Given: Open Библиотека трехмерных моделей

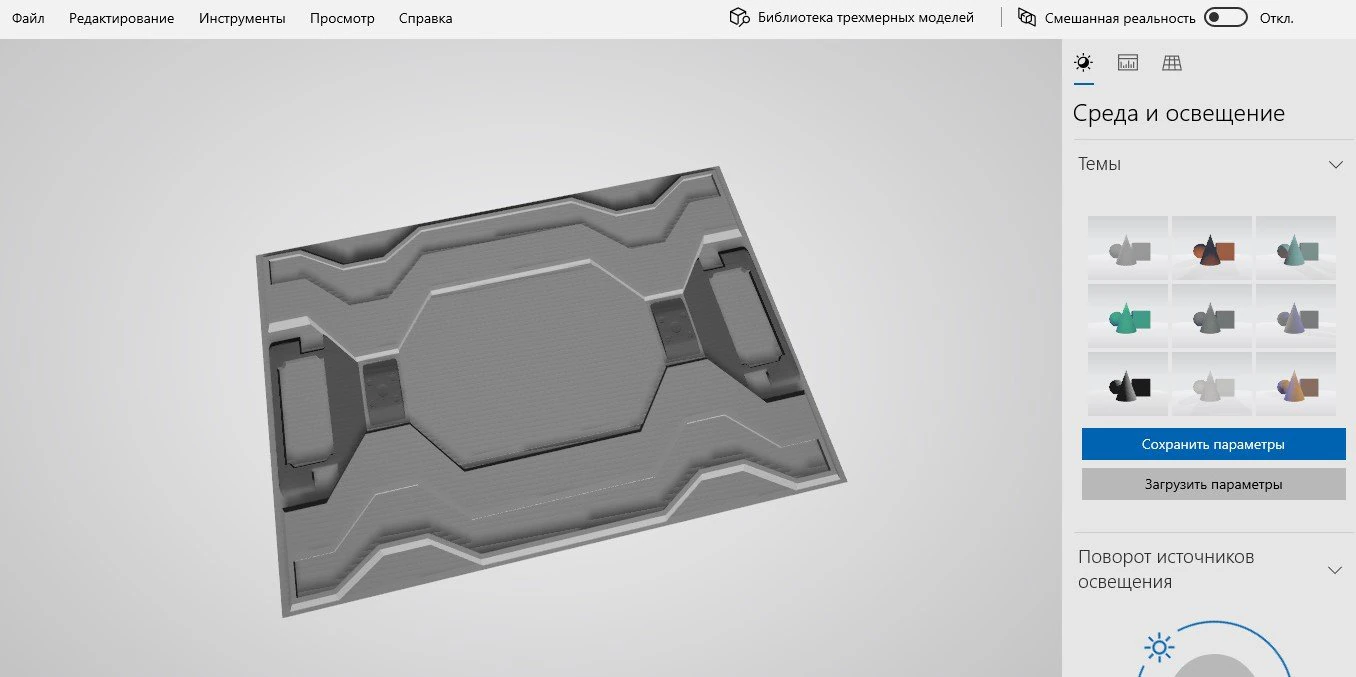Looking at the screenshot, I should [851, 17].
